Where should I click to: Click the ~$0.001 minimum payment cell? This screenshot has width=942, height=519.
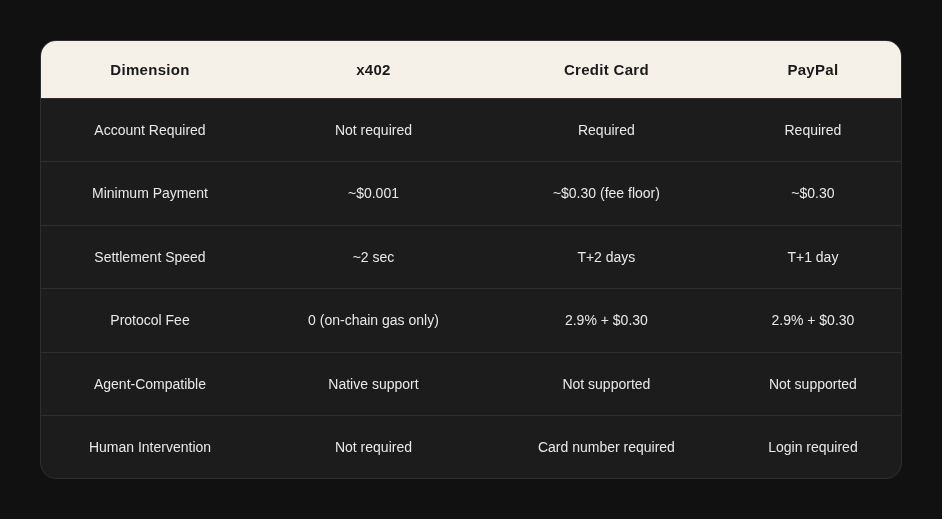(373, 193)
